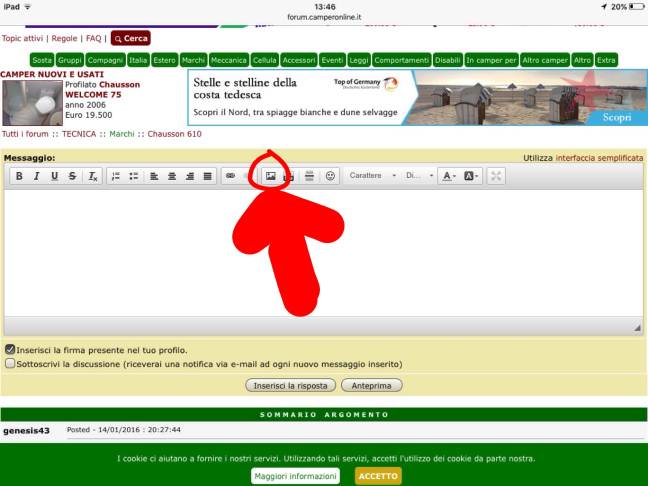
Task: Maximize the editor with the expand icon
Action: pos(497,176)
